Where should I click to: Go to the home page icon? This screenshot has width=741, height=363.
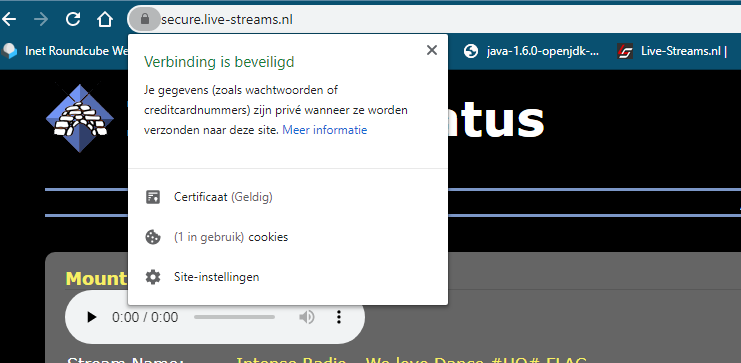(x=105, y=19)
